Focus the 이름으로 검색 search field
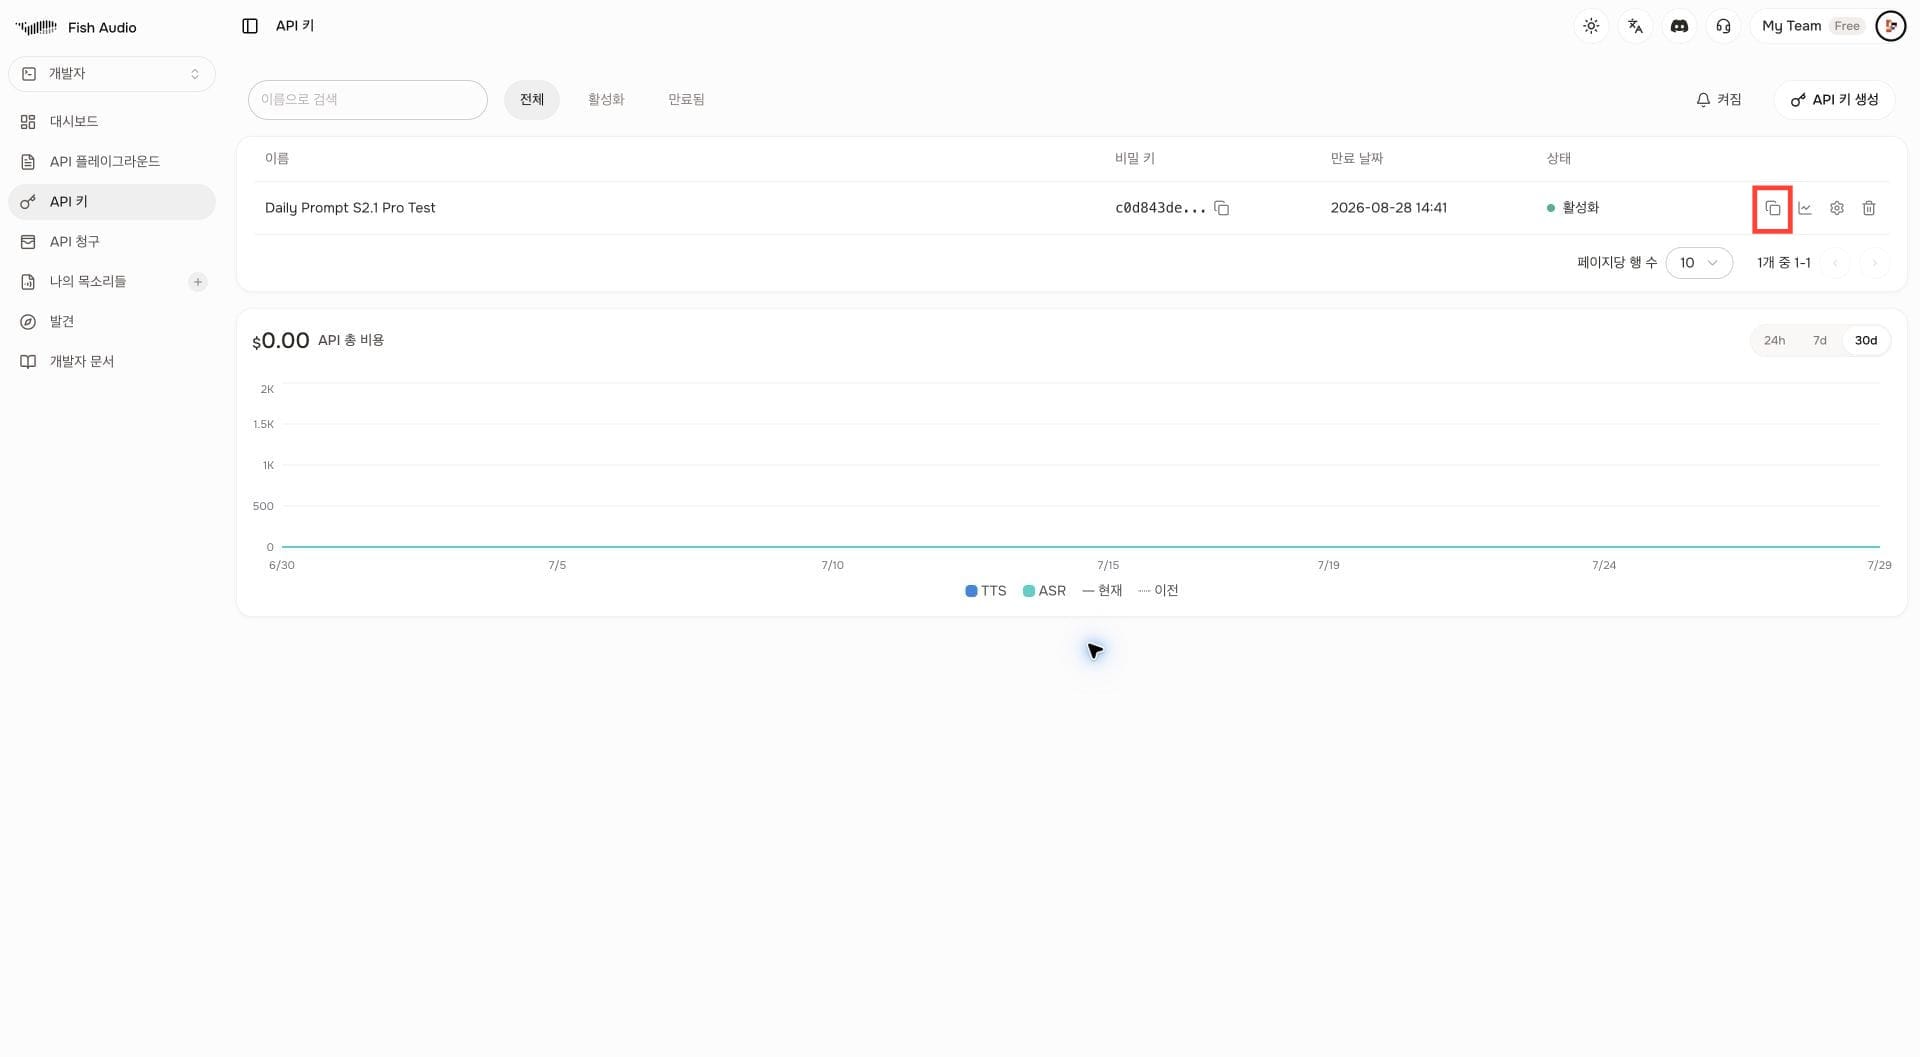This screenshot has width=1920, height=1057. coord(367,100)
